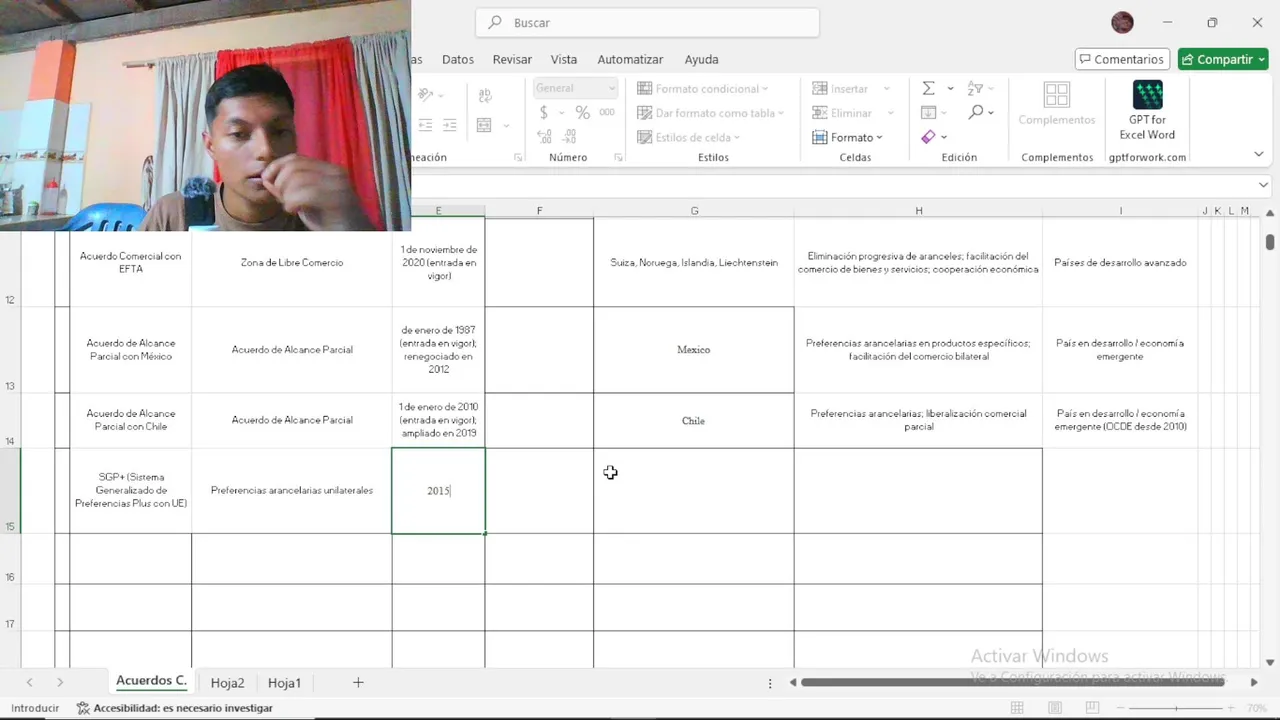Collapse the ribbon with chevron
The height and width of the screenshot is (720, 1280).
[x=1258, y=154]
